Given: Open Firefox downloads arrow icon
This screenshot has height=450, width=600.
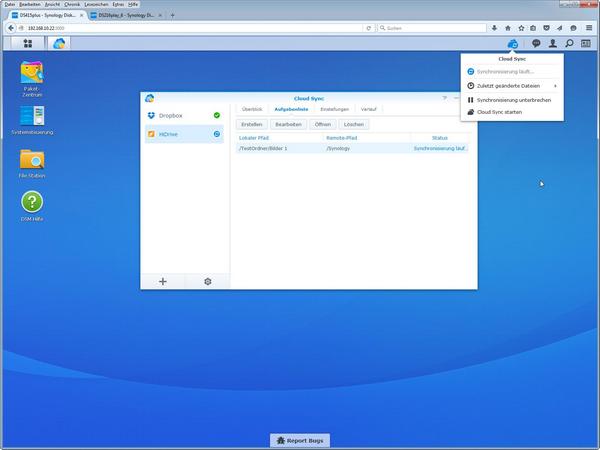Looking at the screenshot, I should [494, 28].
